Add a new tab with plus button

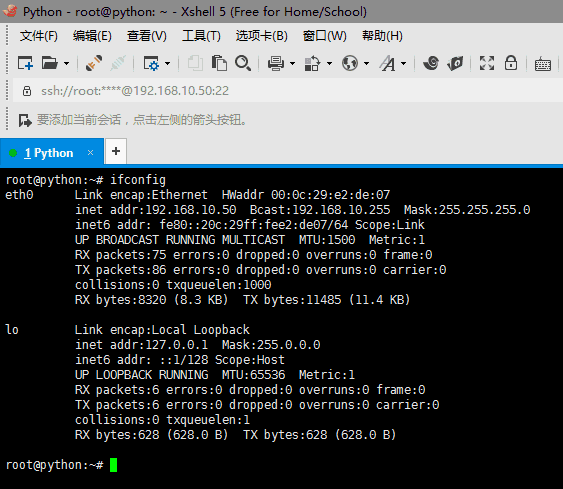tap(116, 151)
